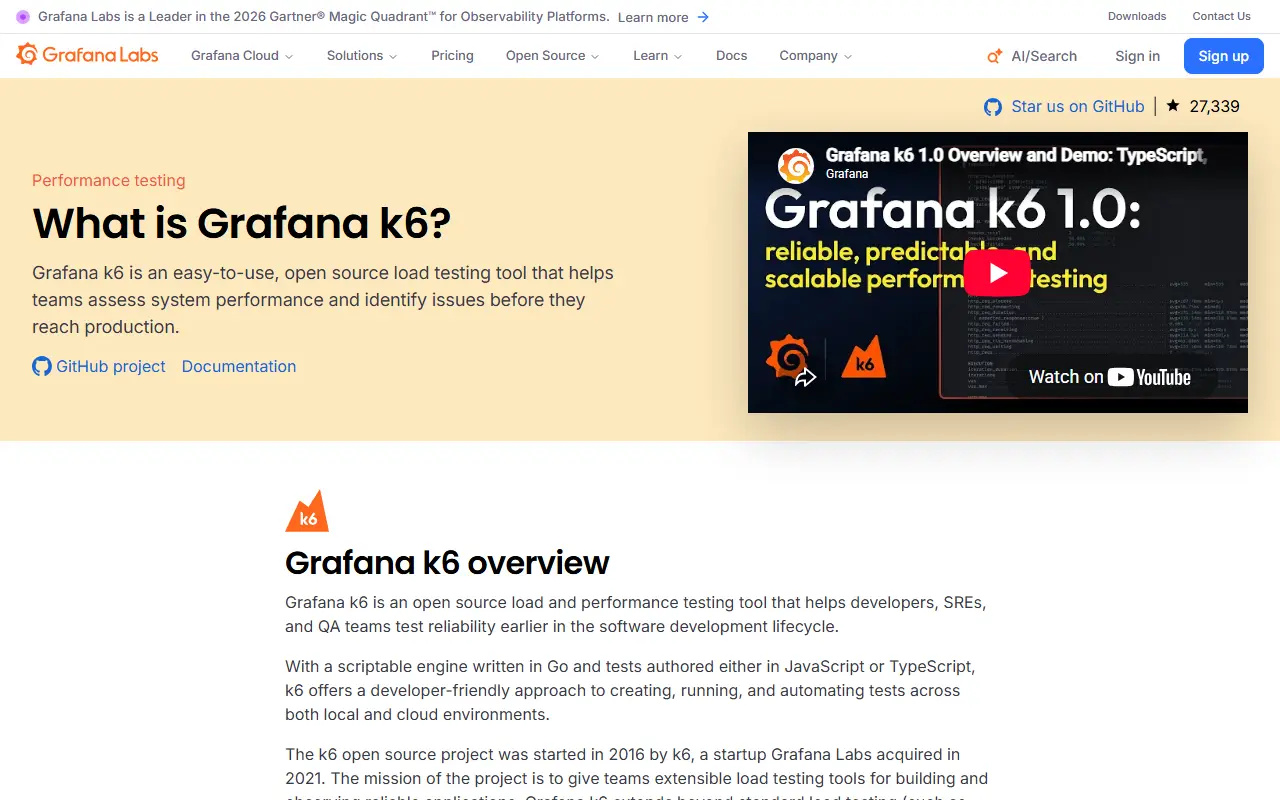Image resolution: width=1280 pixels, height=800 pixels.
Task: Click the video share arrow icon
Action: click(x=805, y=377)
